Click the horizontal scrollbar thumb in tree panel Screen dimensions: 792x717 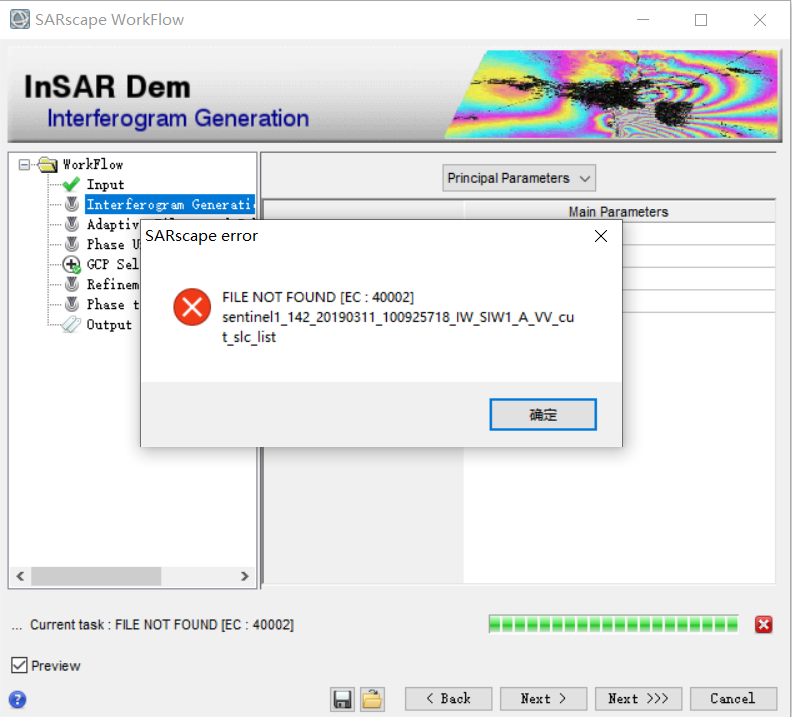click(x=96, y=576)
